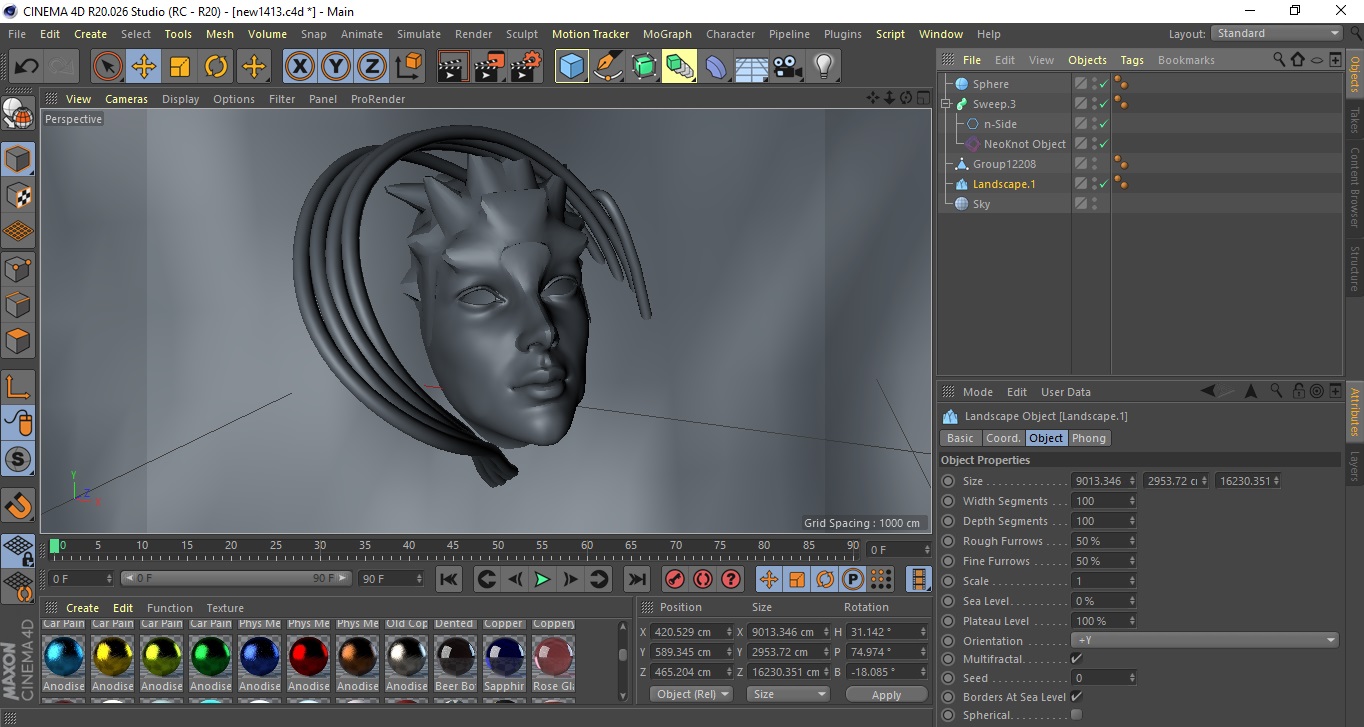Switch to the Phong tab
The width and height of the screenshot is (1364, 727).
(1089, 438)
